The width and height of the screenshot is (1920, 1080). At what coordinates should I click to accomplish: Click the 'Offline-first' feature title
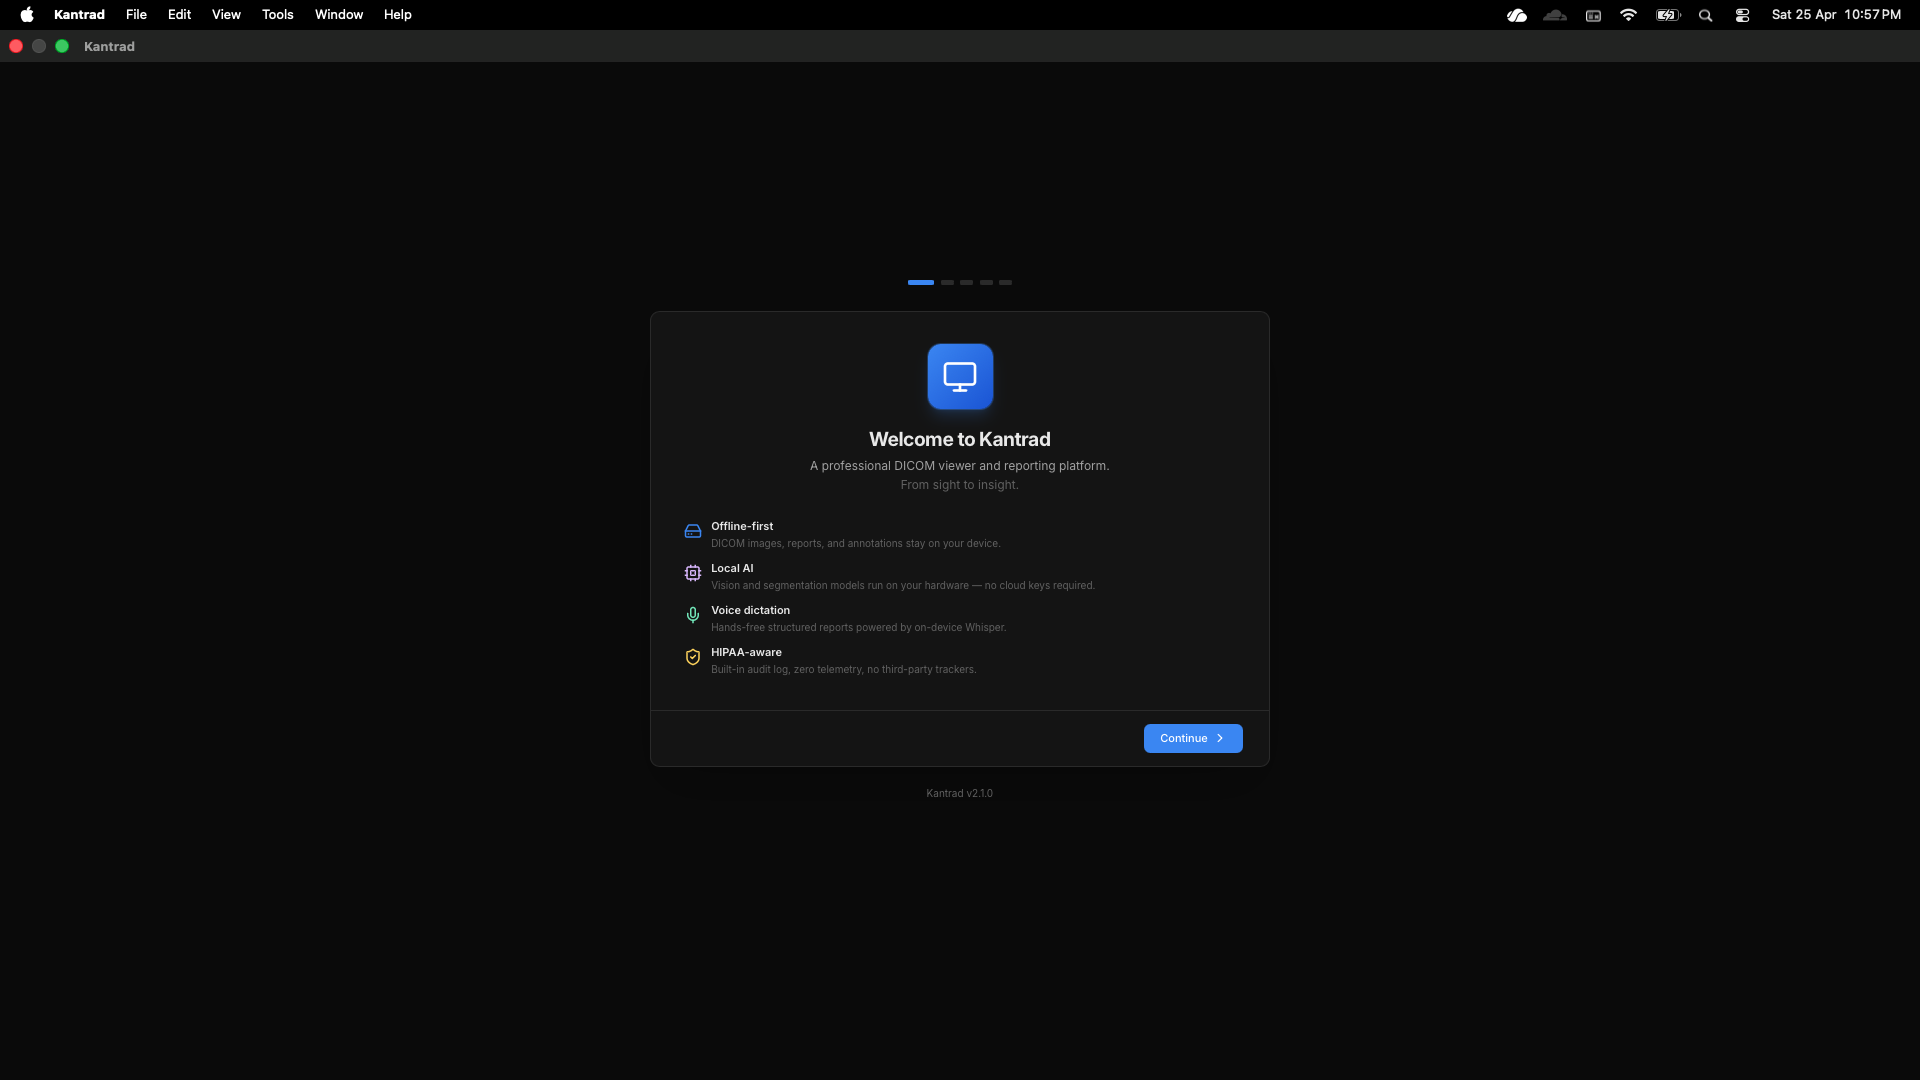pyautogui.click(x=742, y=526)
